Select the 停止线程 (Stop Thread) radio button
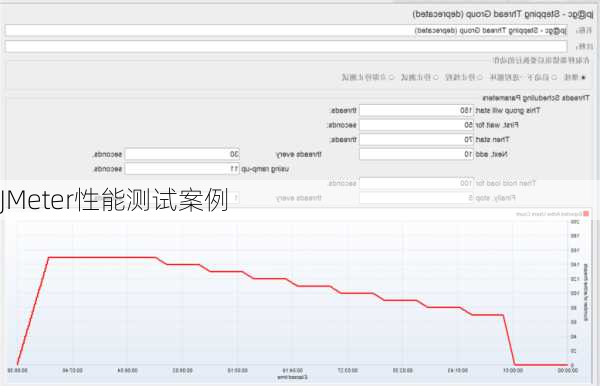600x386 pixels. 479,78
